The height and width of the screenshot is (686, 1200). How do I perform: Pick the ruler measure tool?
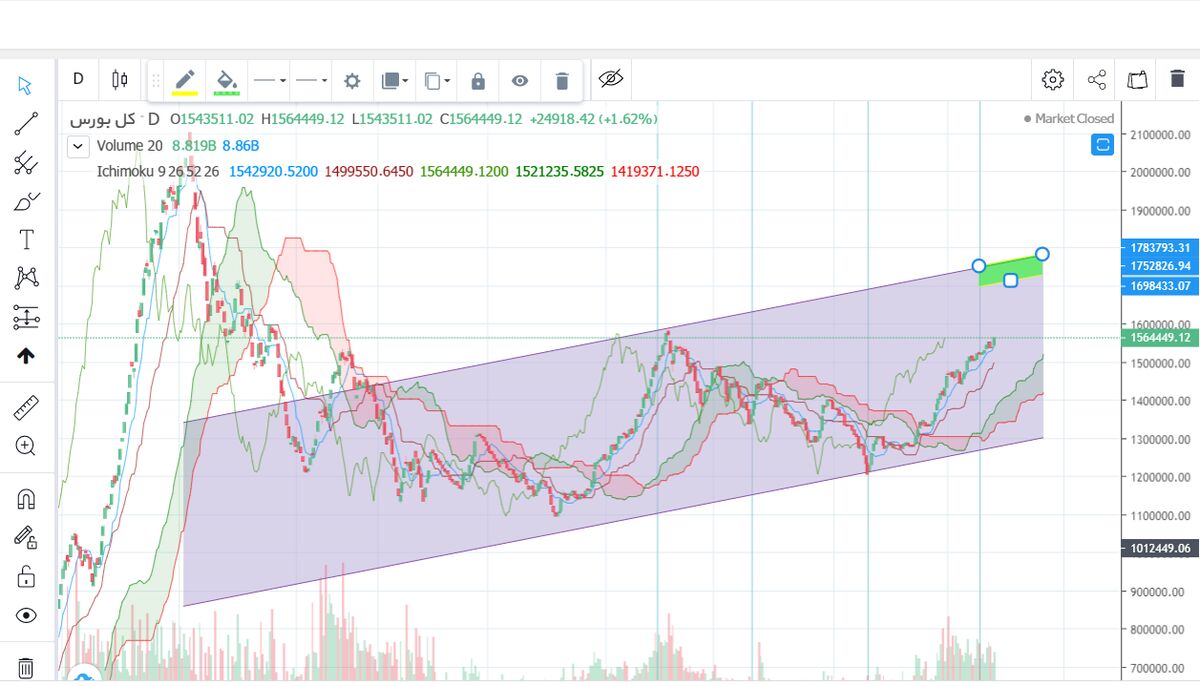point(26,408)
